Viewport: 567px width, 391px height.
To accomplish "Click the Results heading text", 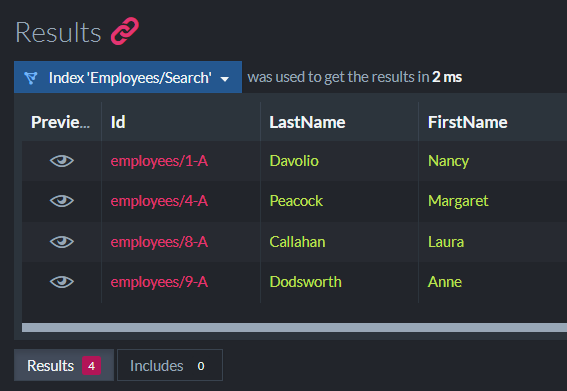I will pyautogui.click(x=58, y=33).
